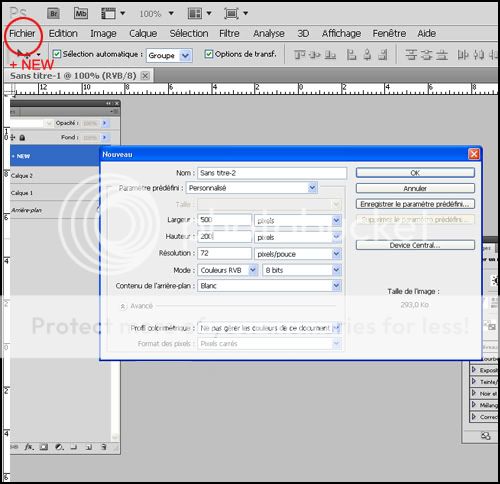Image resolution: width=500 pixels, height=484 pixels.
Task: Open the Affichage menu
Action: pos(341,33)
